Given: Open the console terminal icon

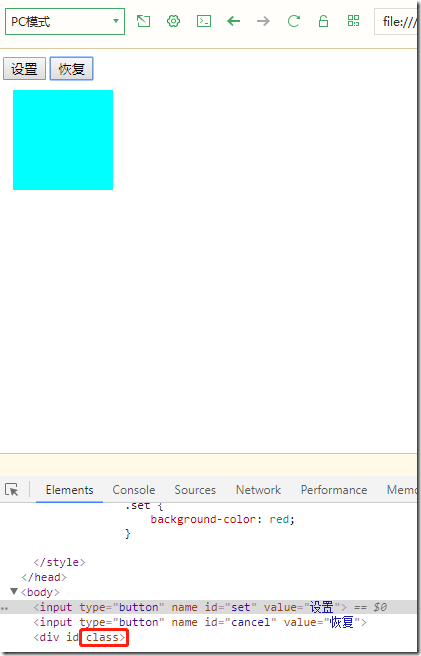Looking at the screenshot, I should tap(204, 21).
